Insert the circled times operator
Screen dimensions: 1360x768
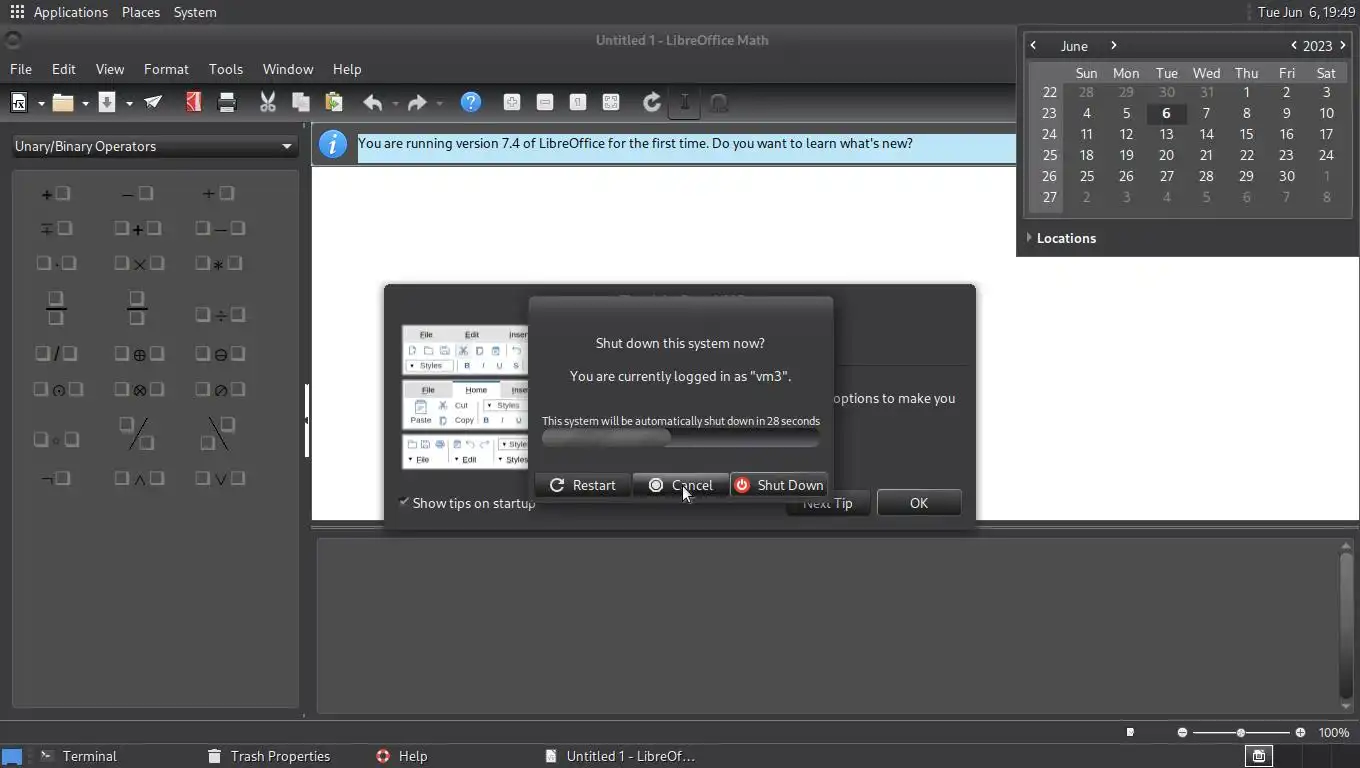(138, 389)
